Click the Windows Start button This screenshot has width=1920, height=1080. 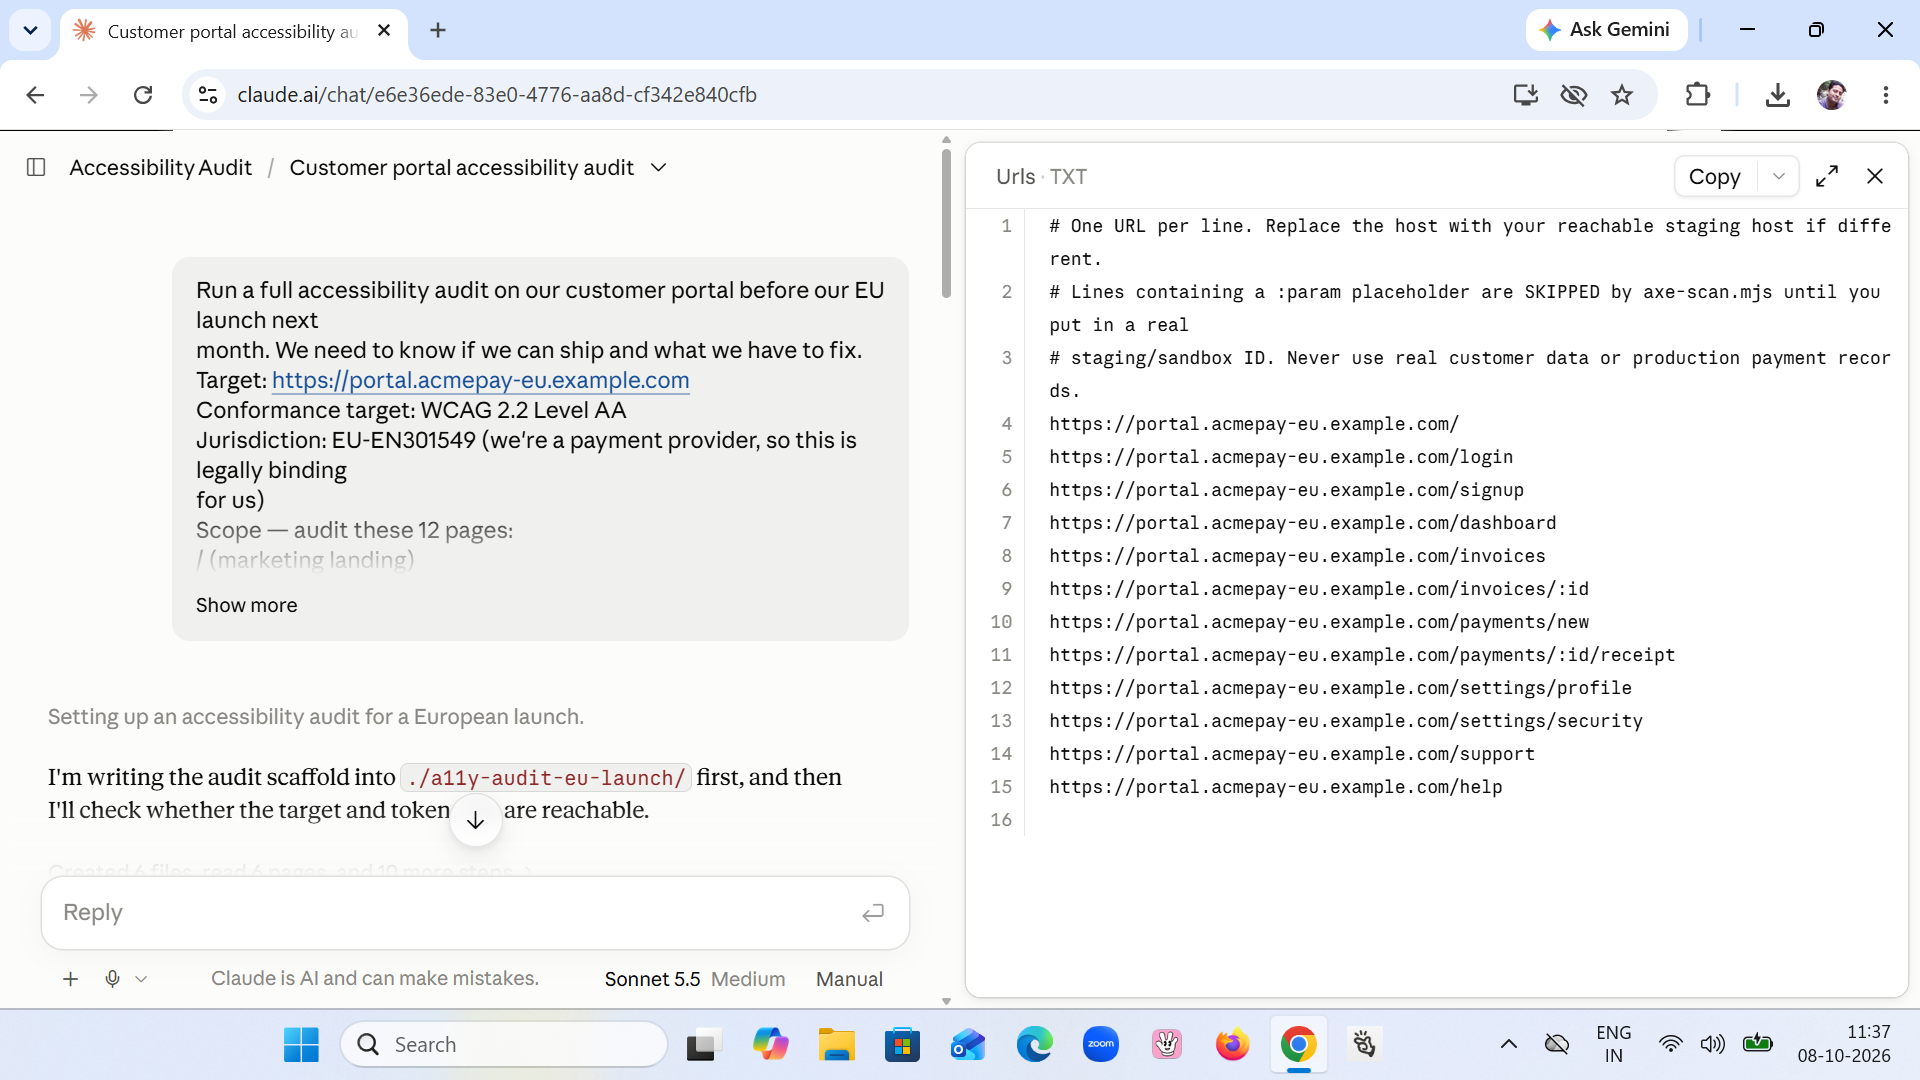[x=301, y=1044]
